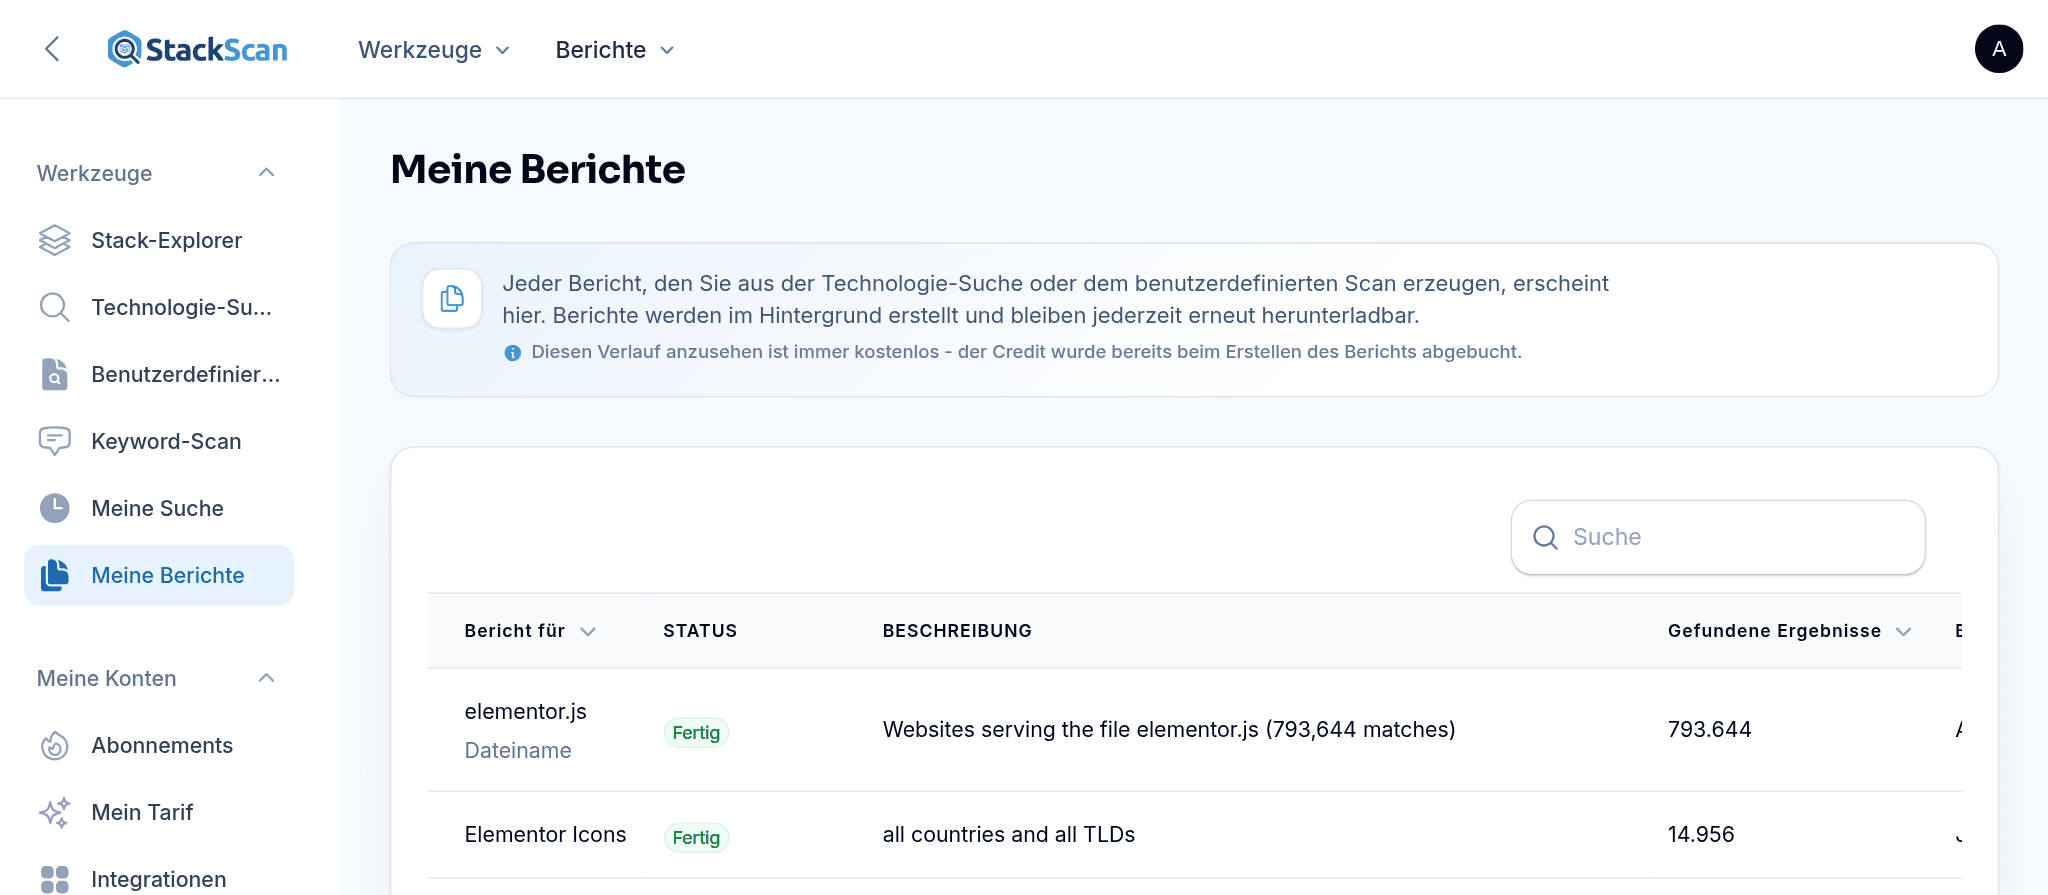The height and width of the screenshot is (895, 2048).
Task: Go to Meine Suche in sidebar
Action: pyautogui.click(x=159, y=508)
